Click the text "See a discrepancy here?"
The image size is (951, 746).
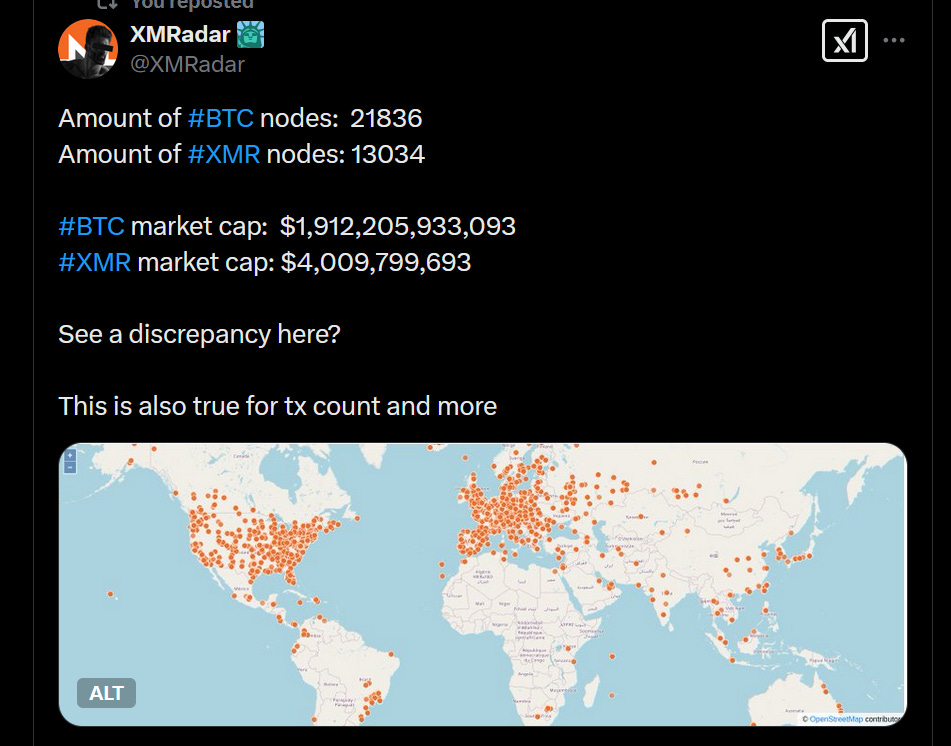point(200,334)
